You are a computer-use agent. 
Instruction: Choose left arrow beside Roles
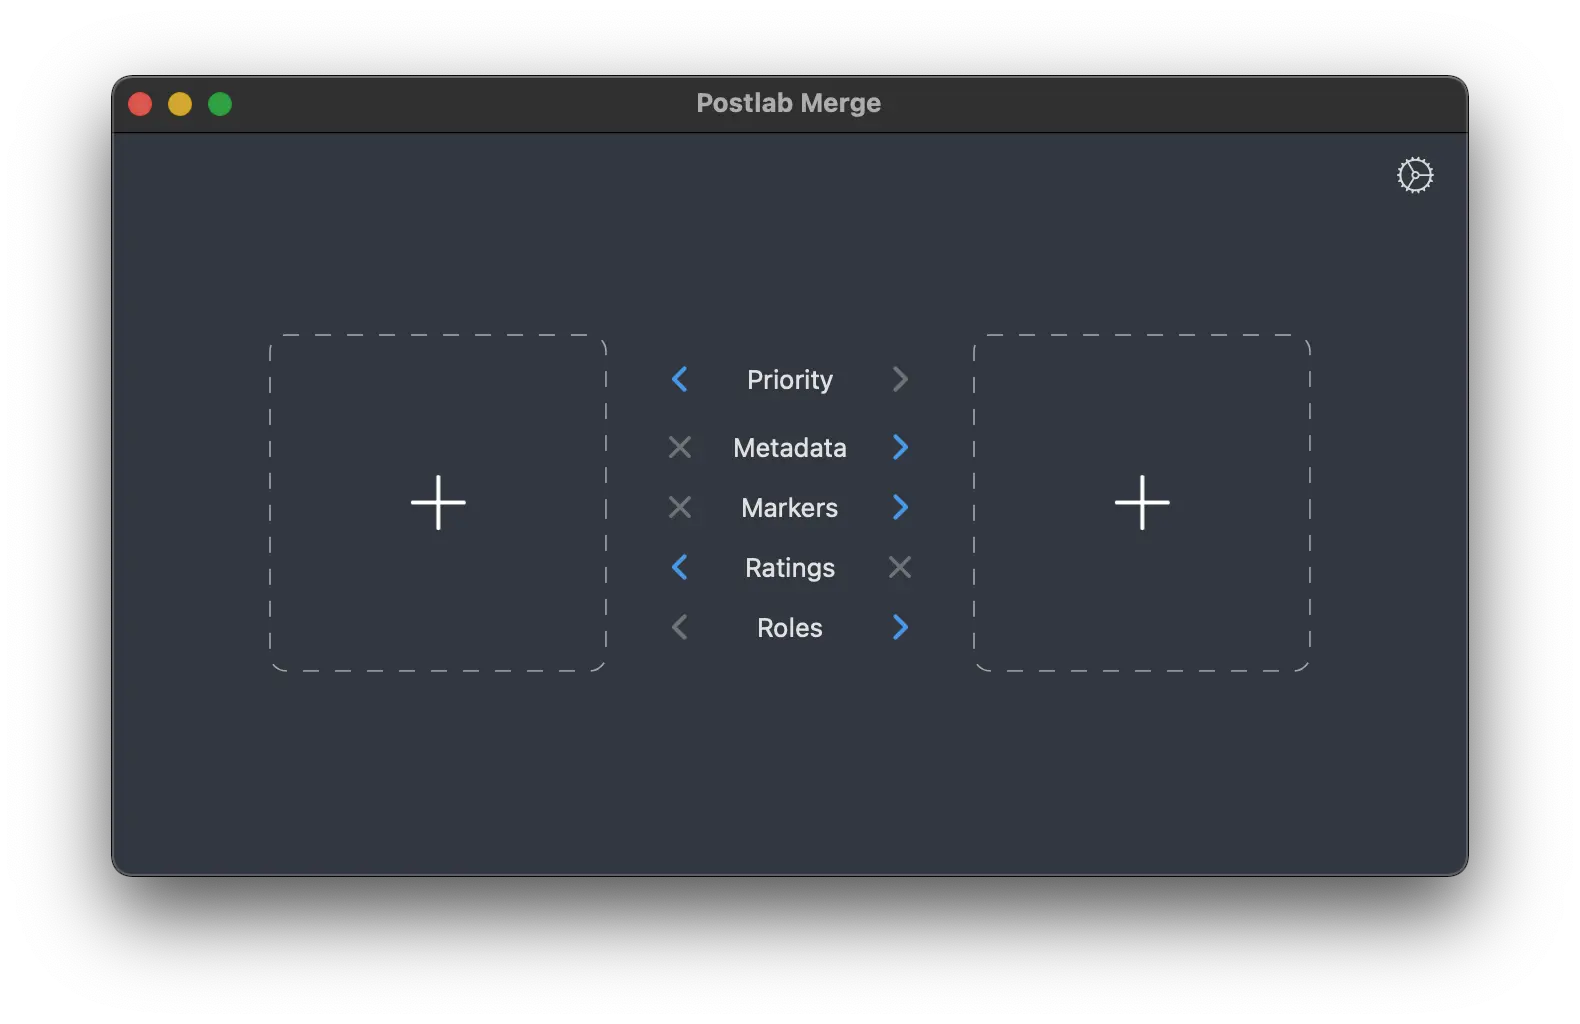click(x=680, y=627)
